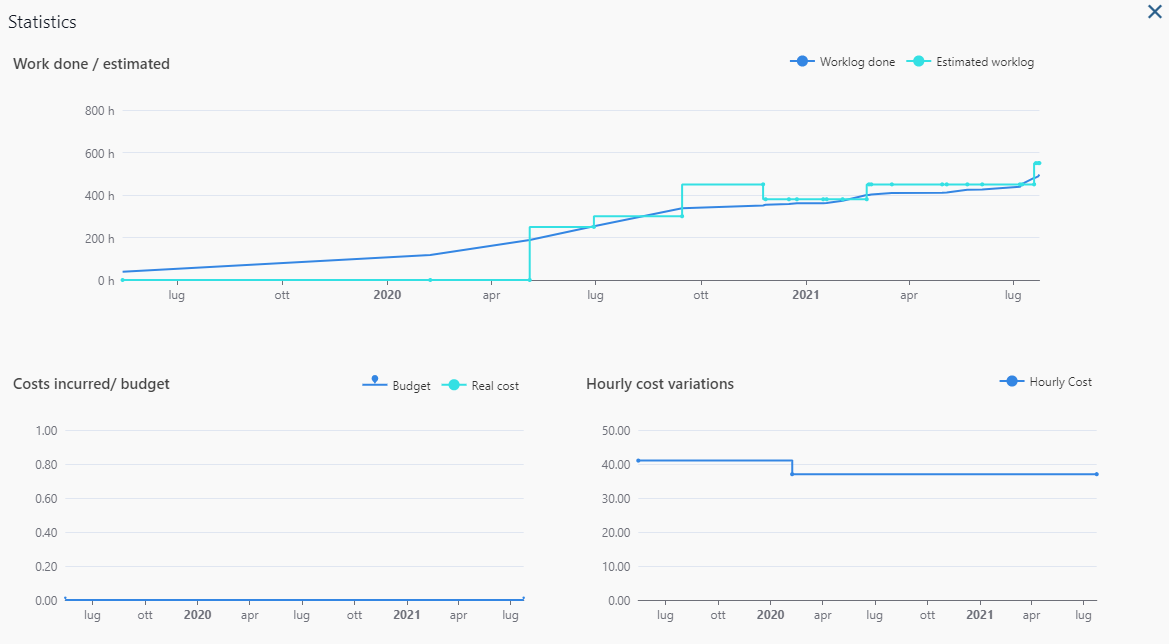Toggle series via Worklog done legend text

coord(857,62)
